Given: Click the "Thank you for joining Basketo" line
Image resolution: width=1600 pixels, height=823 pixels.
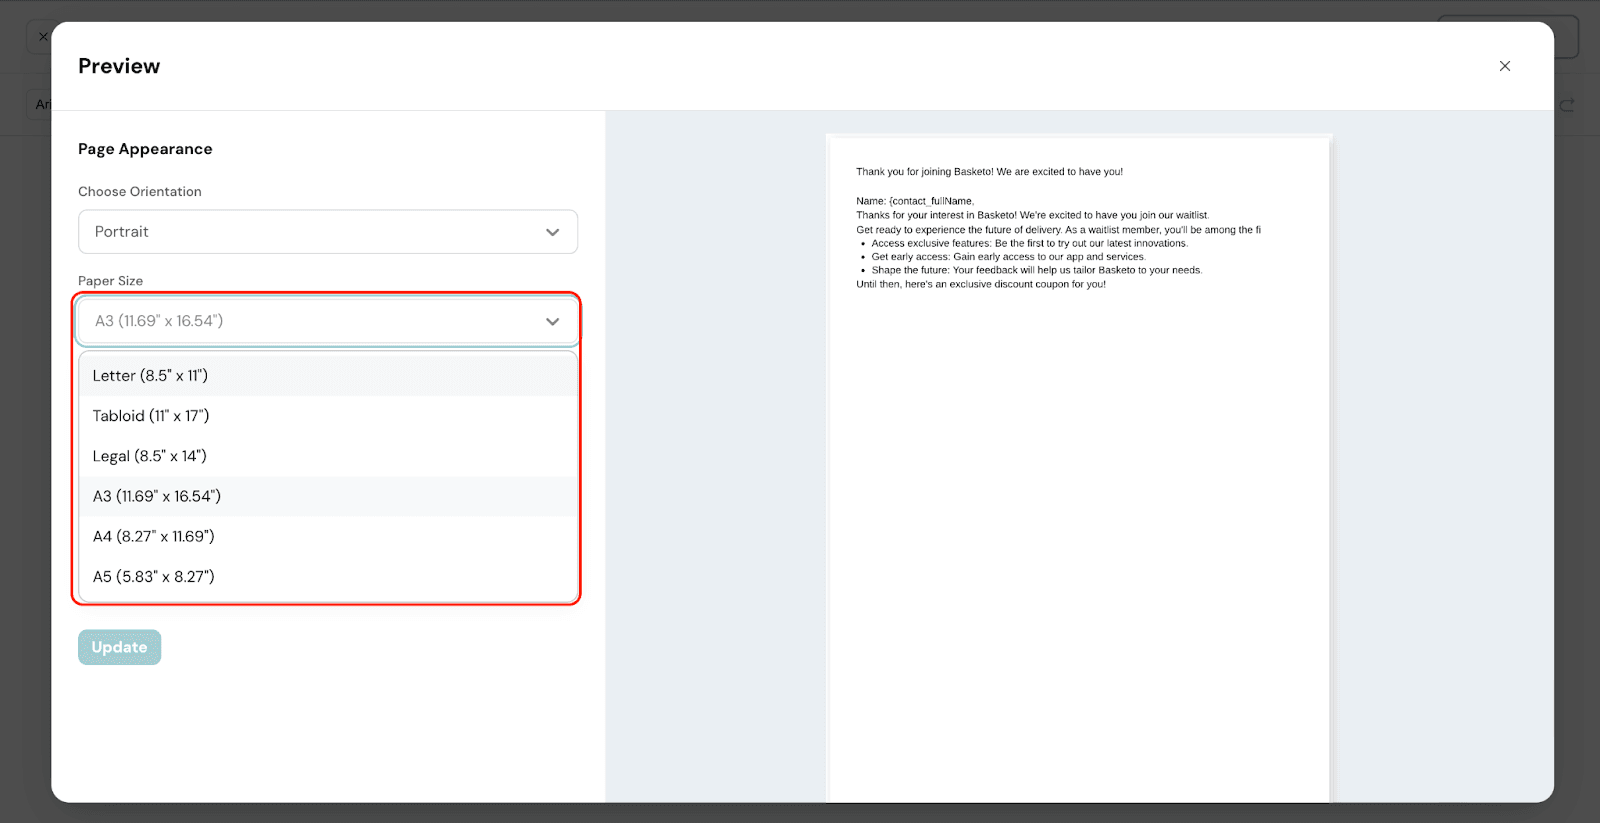Looking at the screenshot, I should point(989,172).
